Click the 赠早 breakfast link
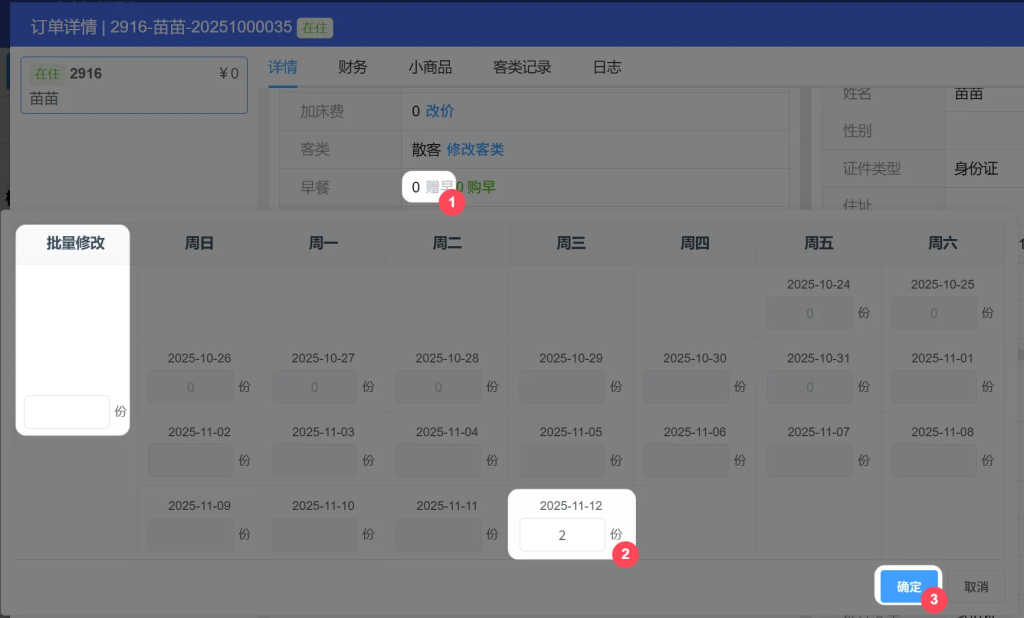 click(437, 186)
